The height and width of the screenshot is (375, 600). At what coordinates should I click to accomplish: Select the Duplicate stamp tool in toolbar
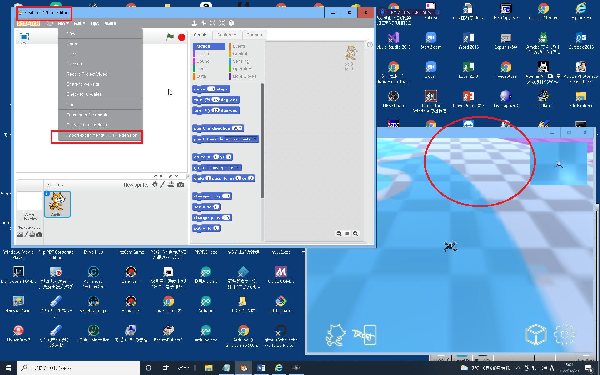click(x=195, y=23)
